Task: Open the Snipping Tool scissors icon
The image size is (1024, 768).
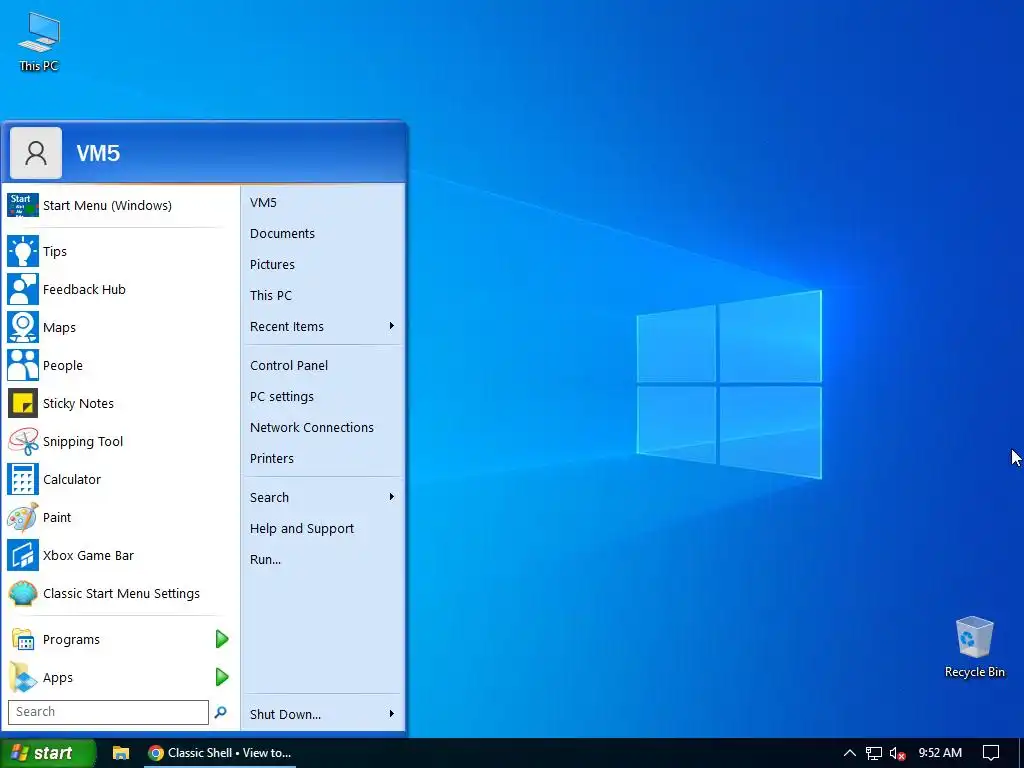Action: click(x=23, y=441)
